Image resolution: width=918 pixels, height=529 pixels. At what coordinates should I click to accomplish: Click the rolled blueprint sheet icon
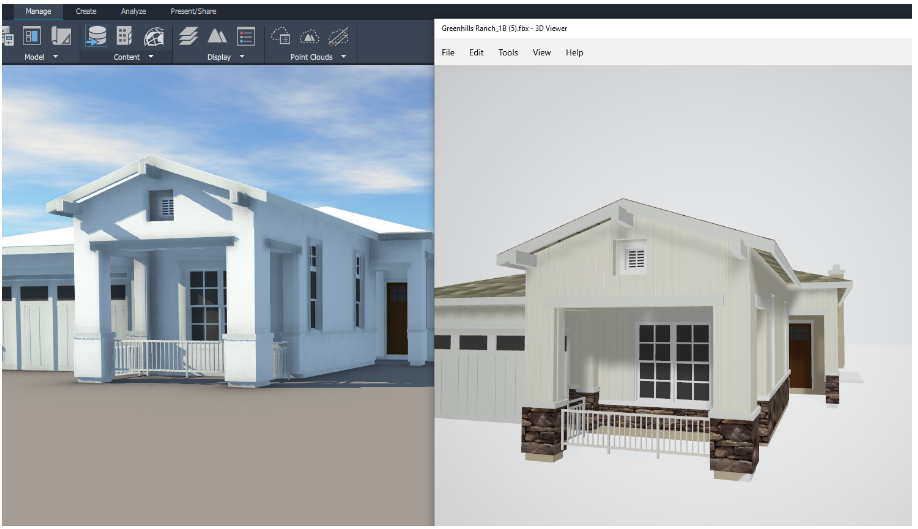pos(61,36)
